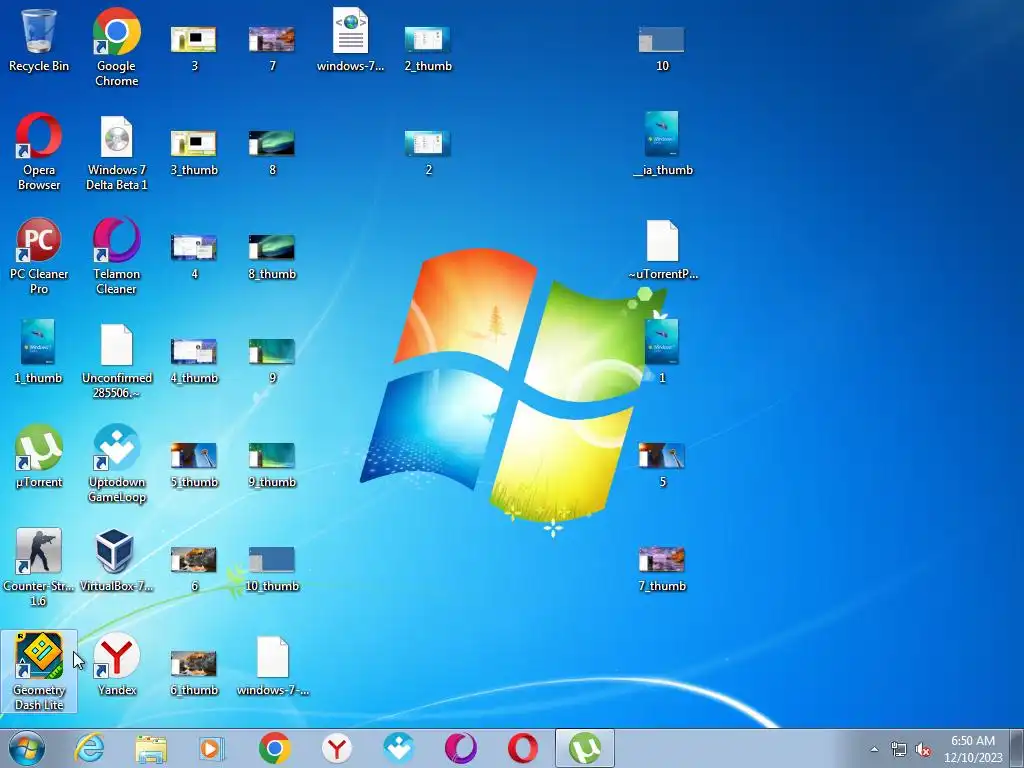Open the Recycle Bin desktop icon

click(x=39, y=40)
